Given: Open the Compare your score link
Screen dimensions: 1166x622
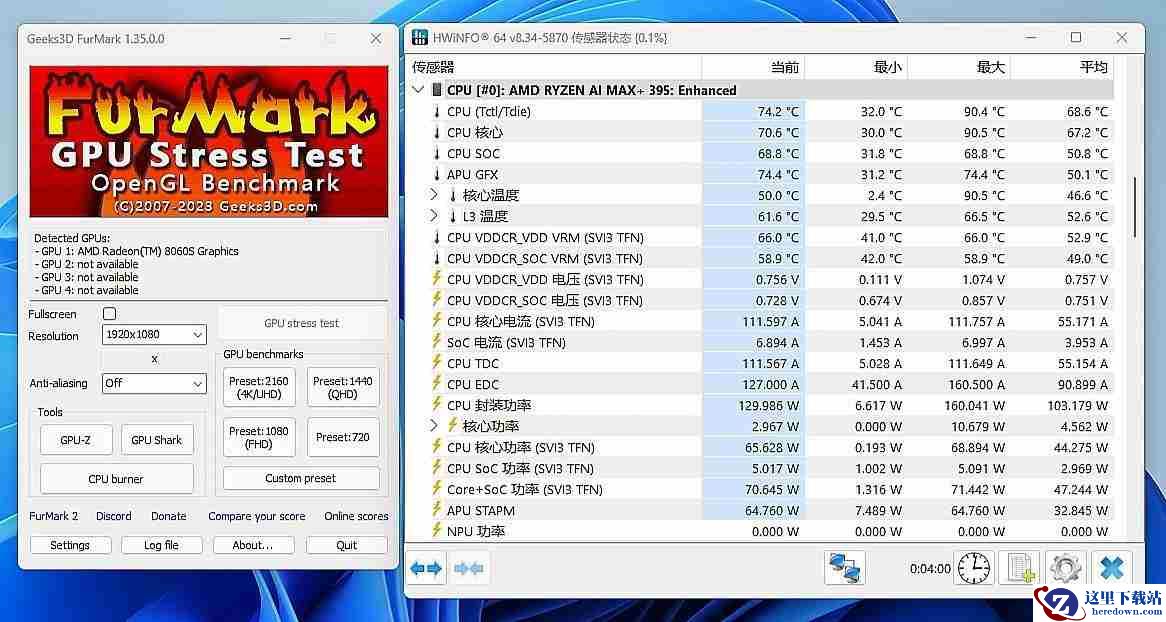Looking at the screenshot, I should click(257, 516).
